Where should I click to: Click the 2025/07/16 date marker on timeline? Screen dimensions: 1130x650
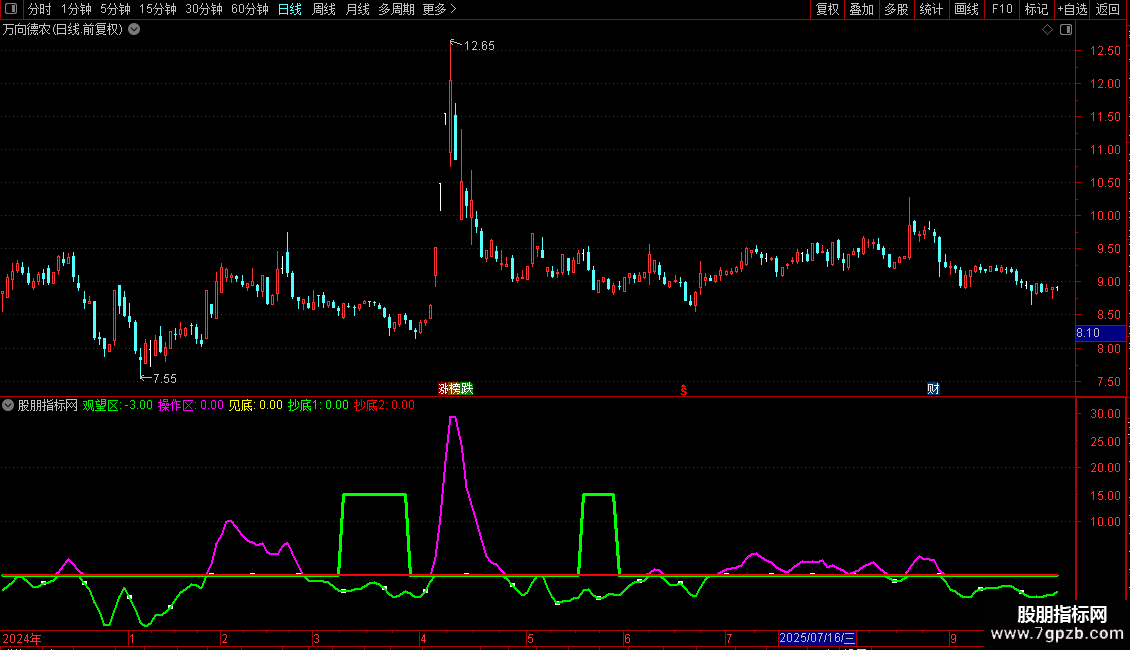tap(817, 638)
